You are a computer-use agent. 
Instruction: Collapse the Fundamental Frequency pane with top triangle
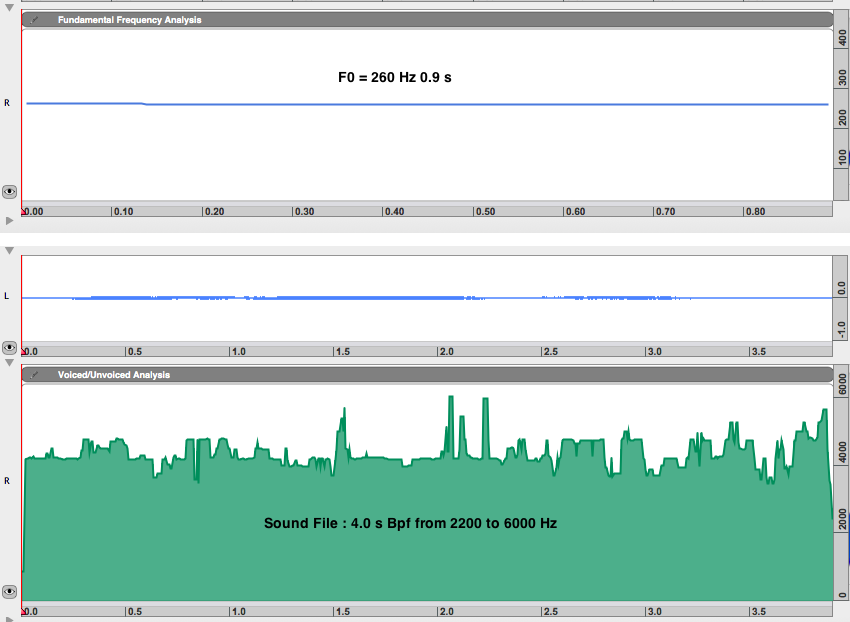point(9,8)
